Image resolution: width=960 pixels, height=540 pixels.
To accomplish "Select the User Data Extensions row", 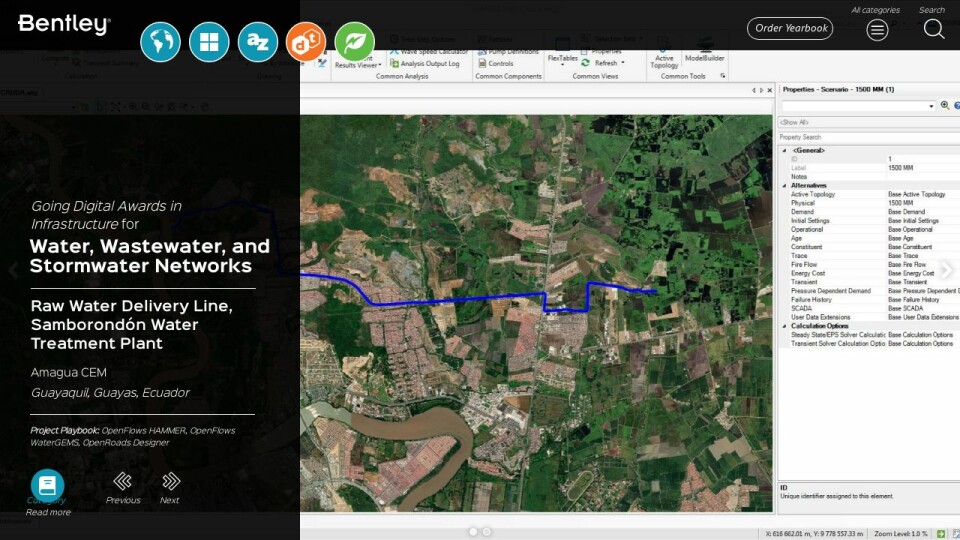I will (x=869, y=318).
